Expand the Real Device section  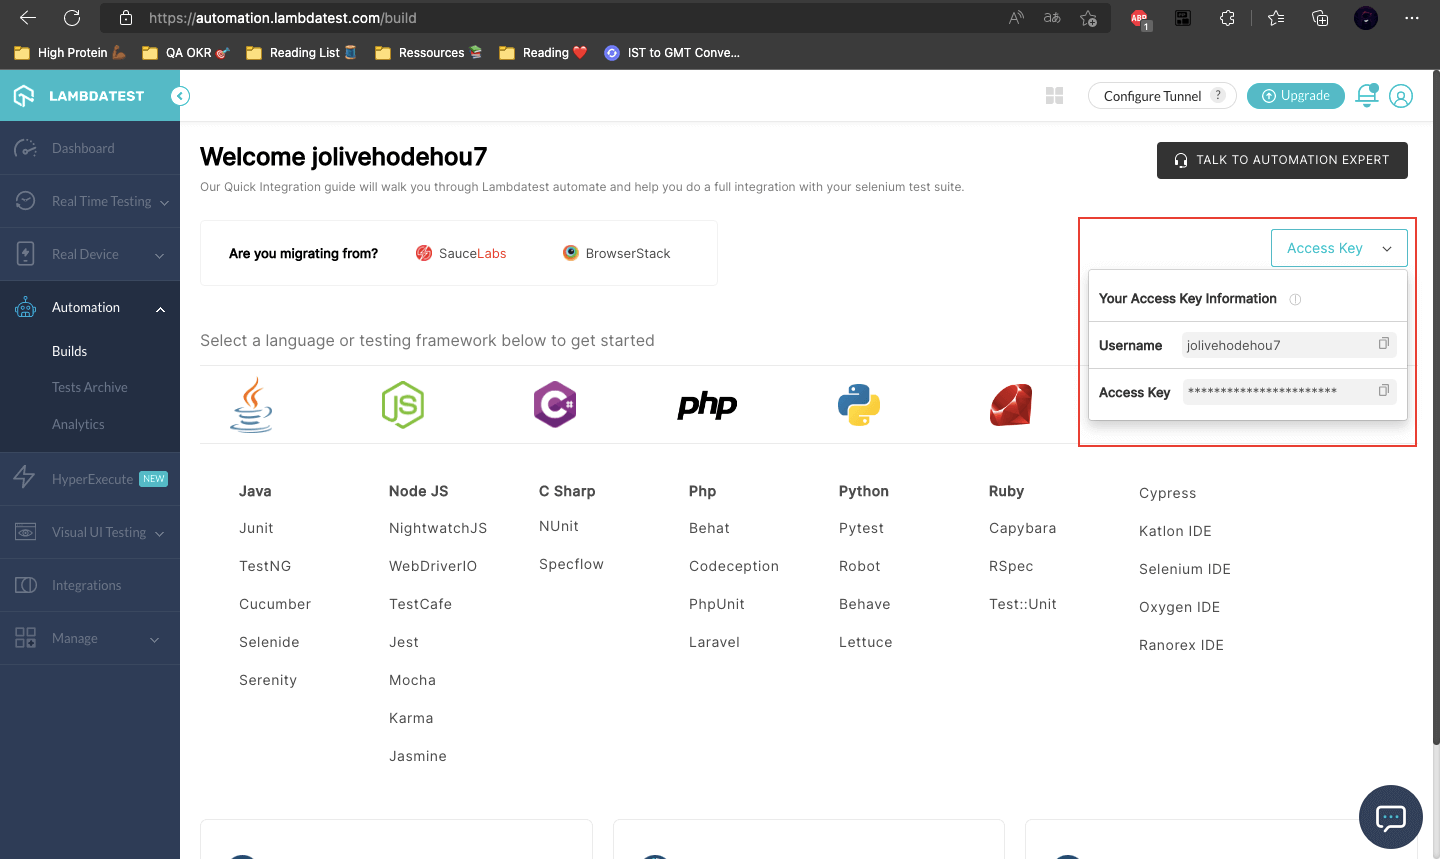(x=90, y=254)
